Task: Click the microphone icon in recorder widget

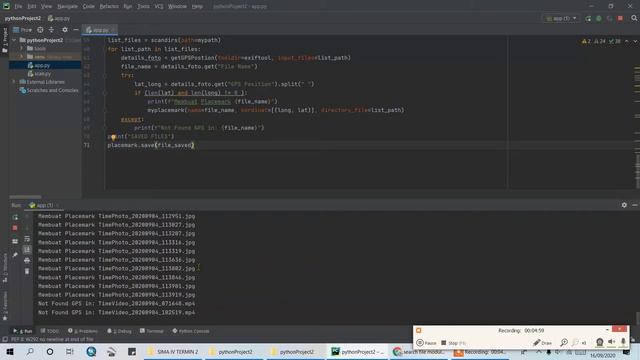Action: point(623,342)
